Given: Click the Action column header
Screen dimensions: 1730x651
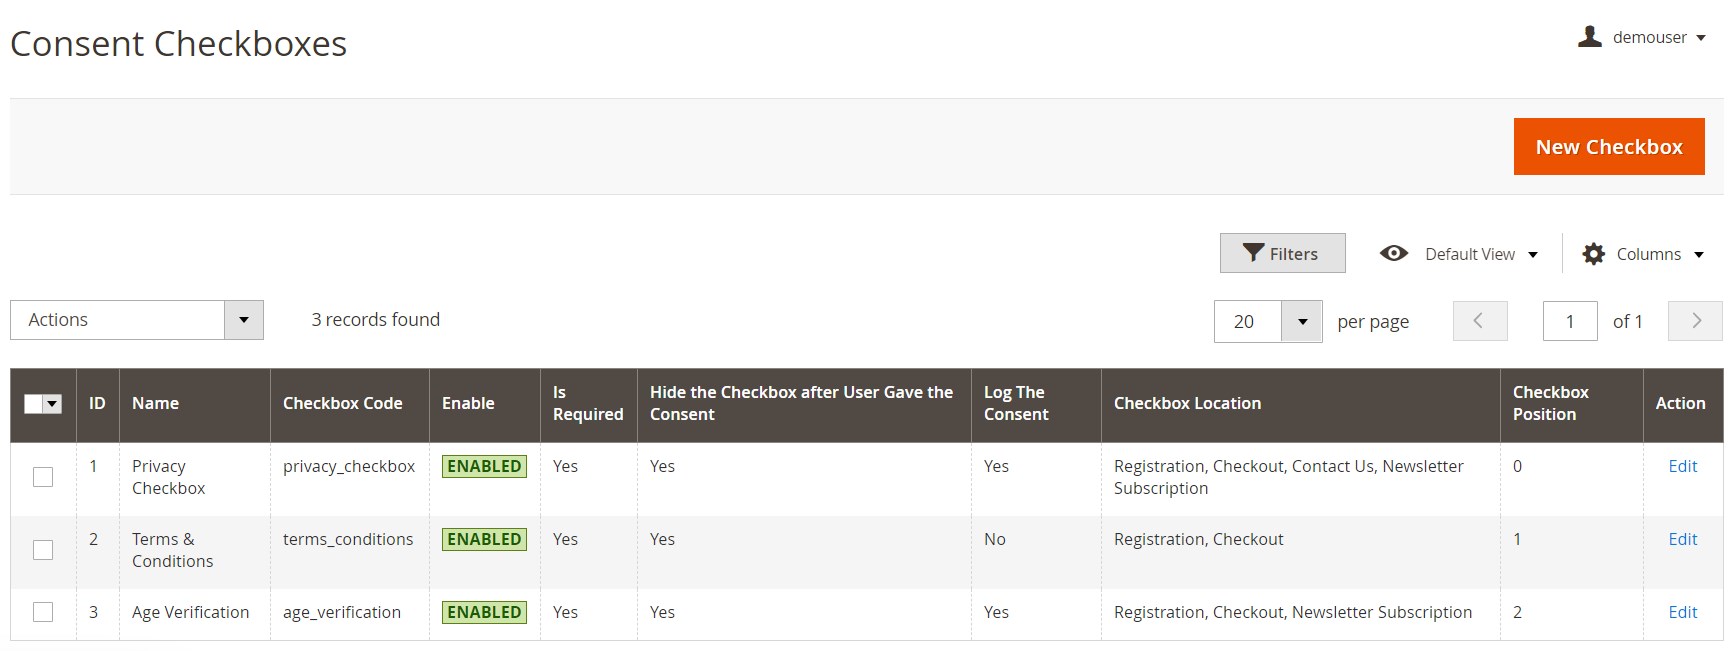Looking at the screenshot, I should [1681, 404].
